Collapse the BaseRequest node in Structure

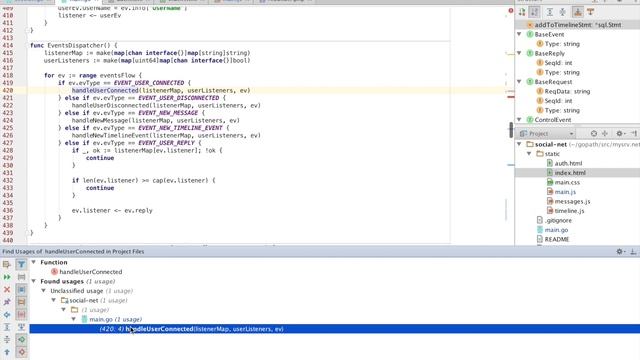click(520, 82)
